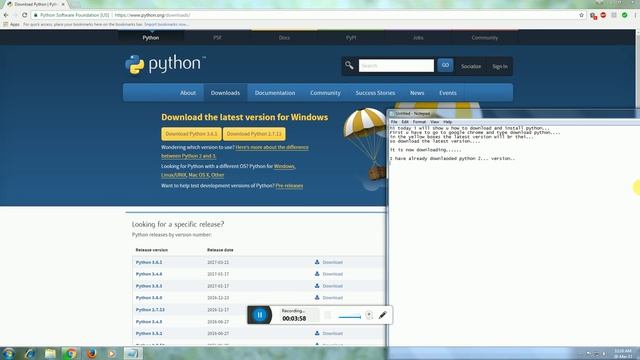The image size is (640, 360).
Task: Follow the Windows OS link
Action: click(284, 166)
